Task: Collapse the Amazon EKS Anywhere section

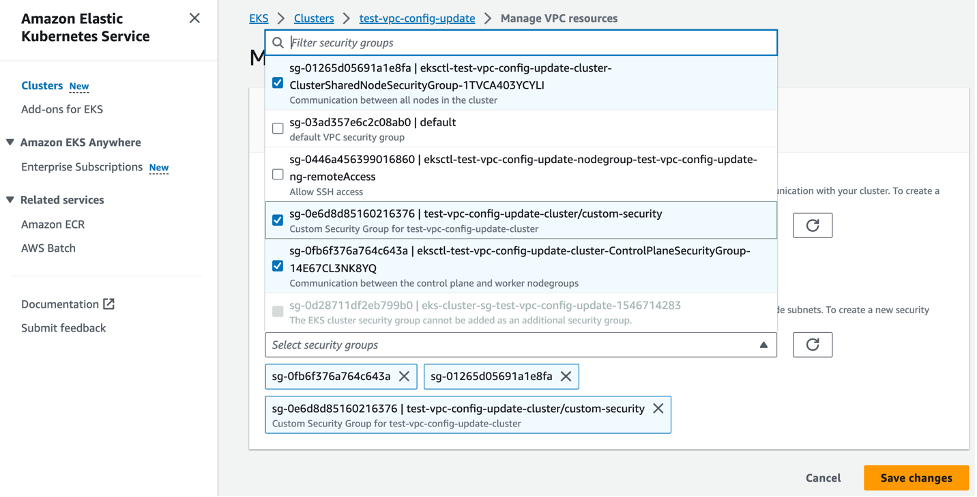Action: click(x=10, y=142)
